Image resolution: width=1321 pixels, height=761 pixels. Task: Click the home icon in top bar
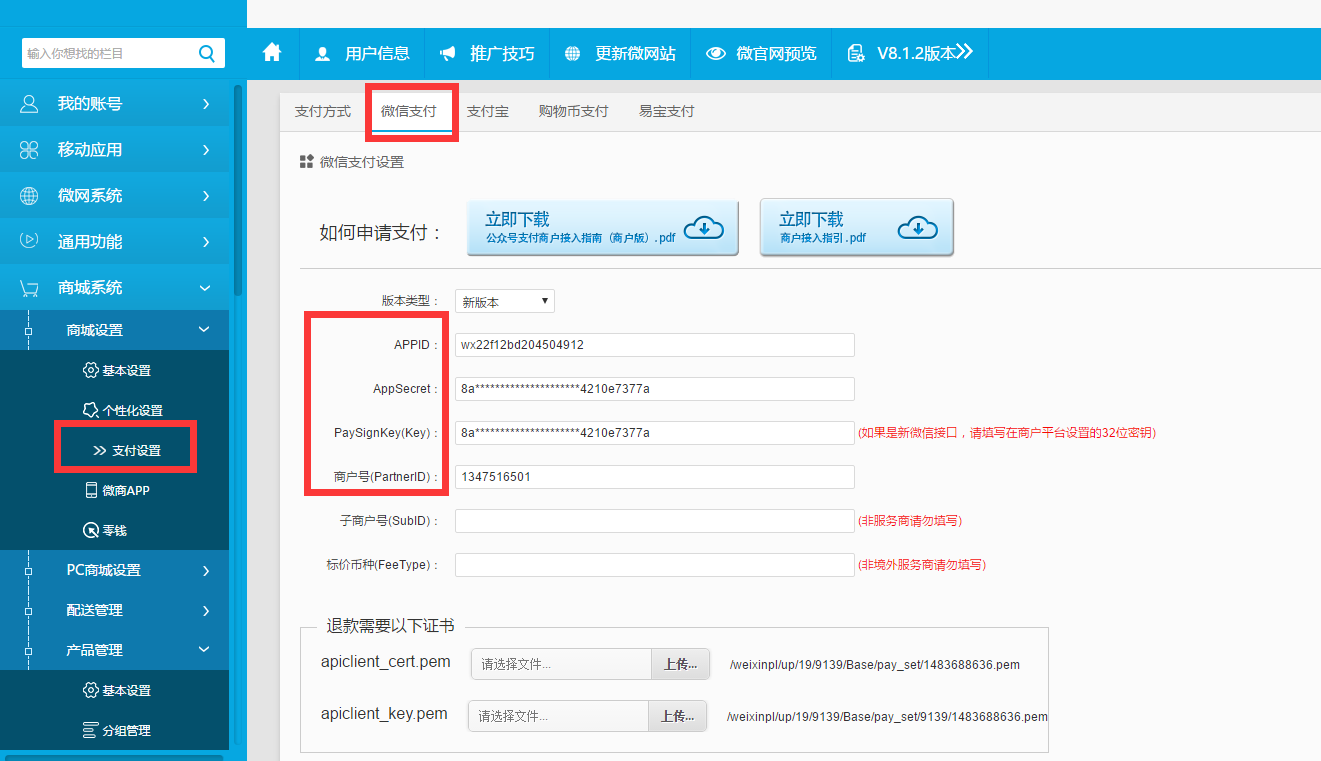[272, 53]
